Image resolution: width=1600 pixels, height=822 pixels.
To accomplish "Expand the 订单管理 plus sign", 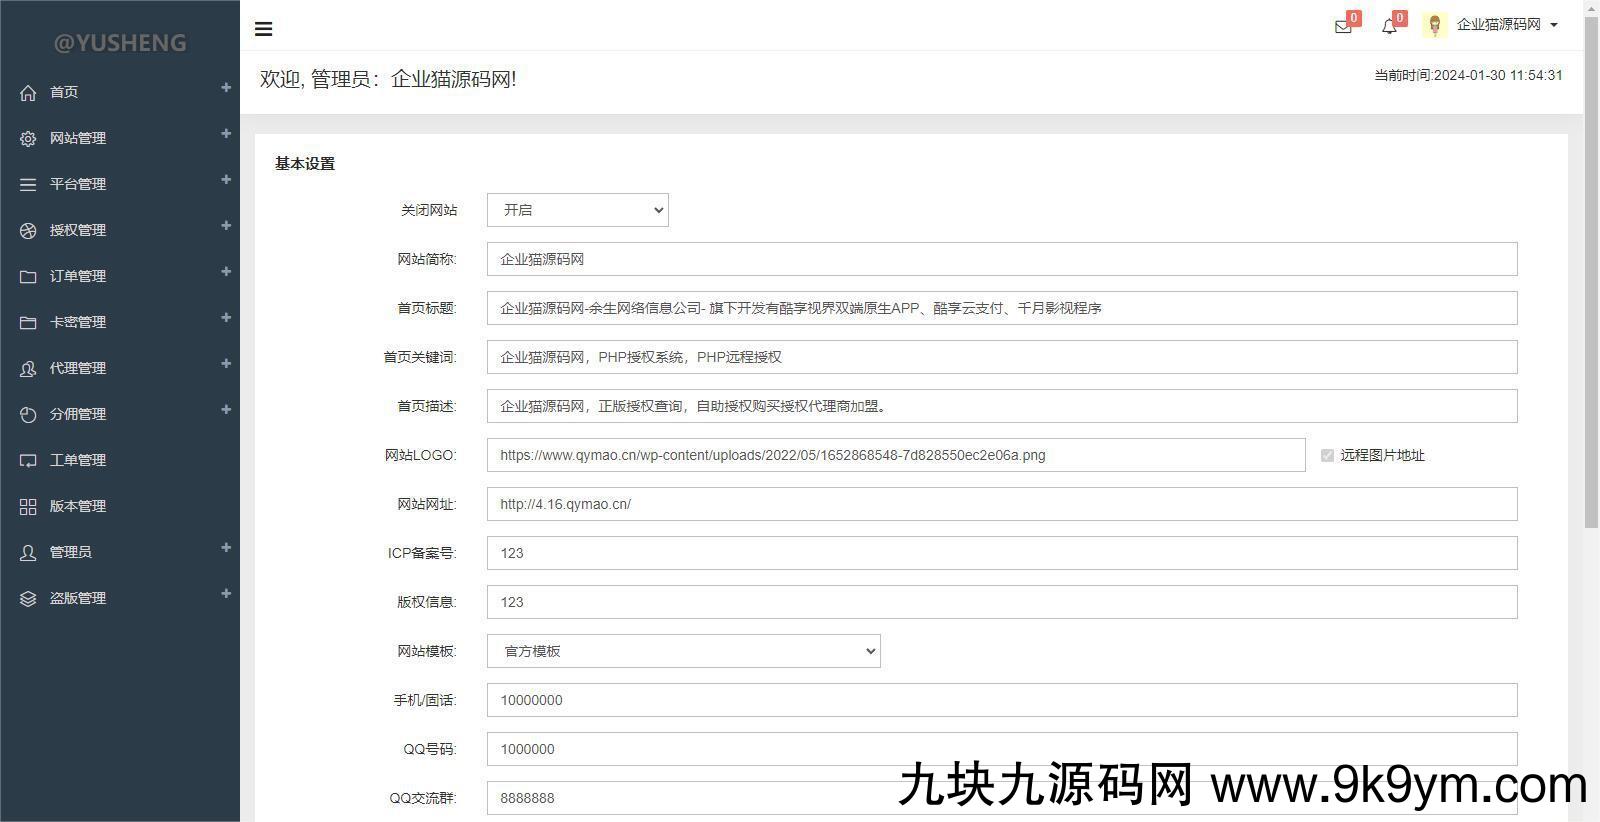I will (226, 272).
